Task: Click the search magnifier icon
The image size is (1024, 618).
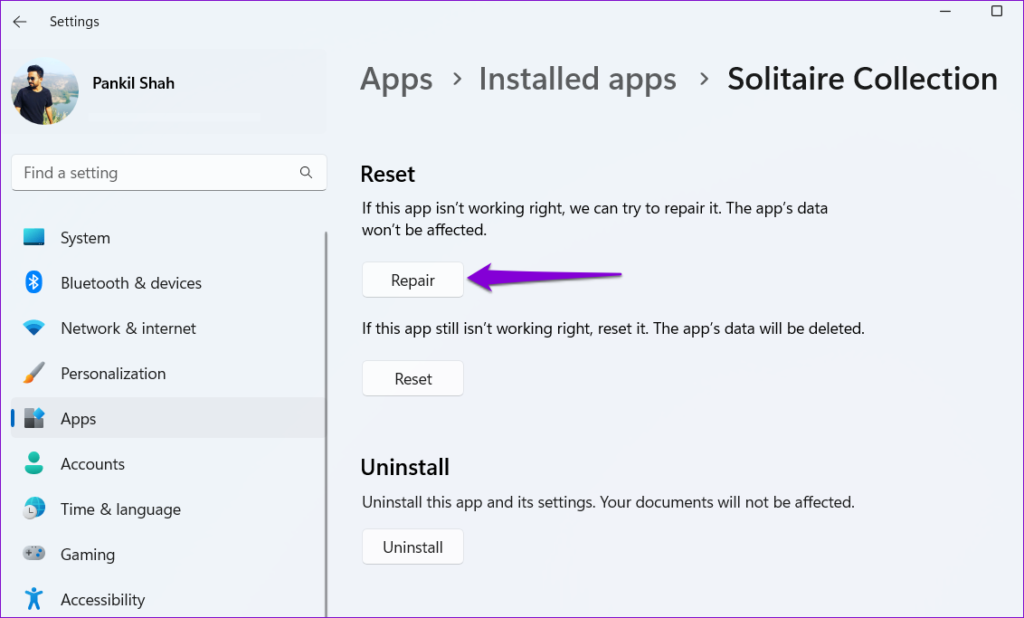Action: 306,172
